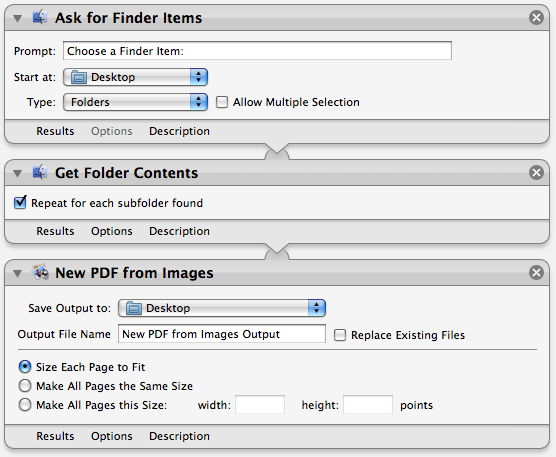Open the Type Folders dropdown
Viewport: 556px width, 457px height.
tap(135, 102)
